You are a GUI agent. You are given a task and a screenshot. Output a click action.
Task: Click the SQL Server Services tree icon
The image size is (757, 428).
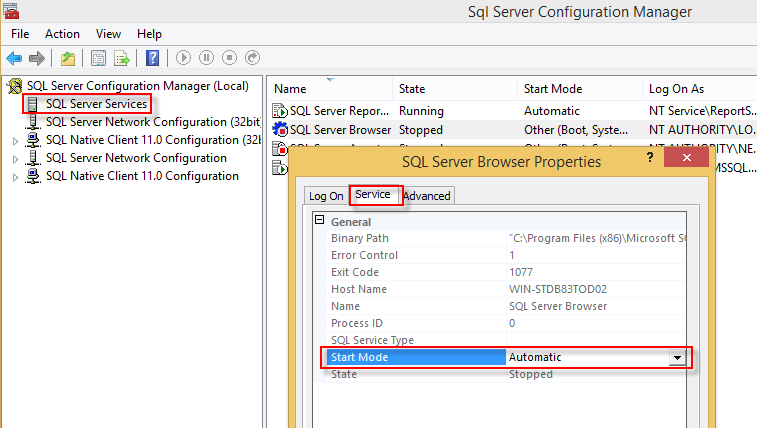tap(33, 104)
